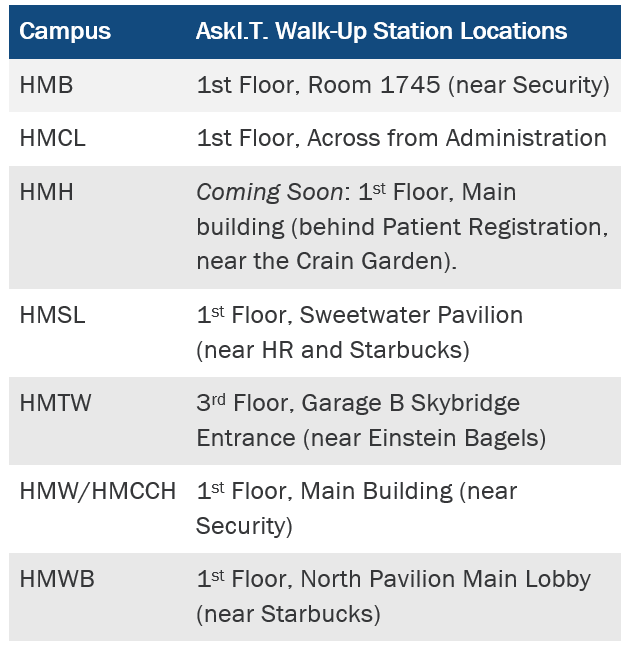Select the HMH campus cell
631x647 pixels.
coord(47,191)
